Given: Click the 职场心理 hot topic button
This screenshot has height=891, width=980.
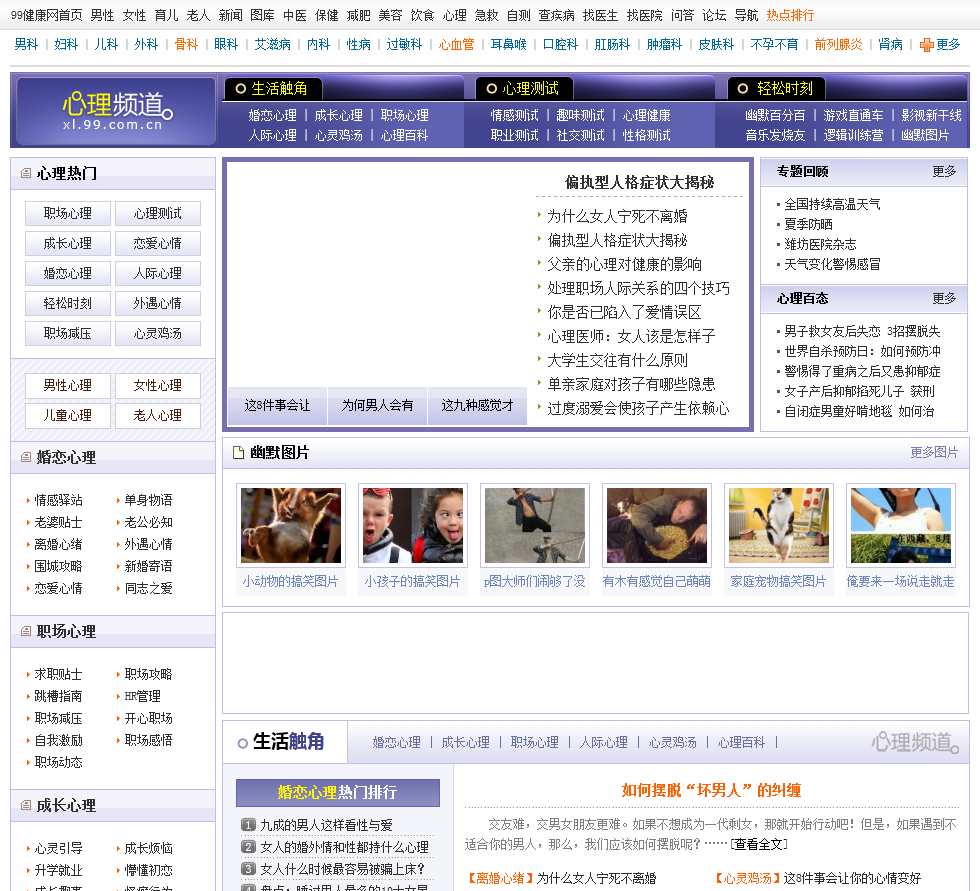Looking at the screenshot, I should click(68, 214).
